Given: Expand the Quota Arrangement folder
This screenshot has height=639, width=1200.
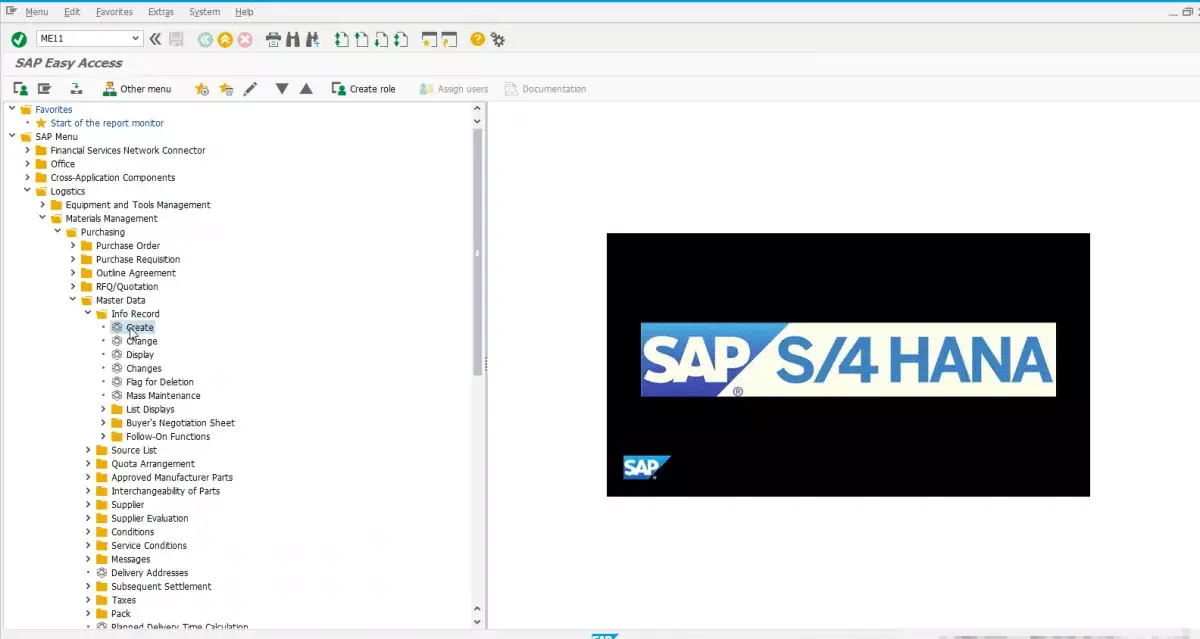Looking at the screenshot, I should [x=88, y=464].
